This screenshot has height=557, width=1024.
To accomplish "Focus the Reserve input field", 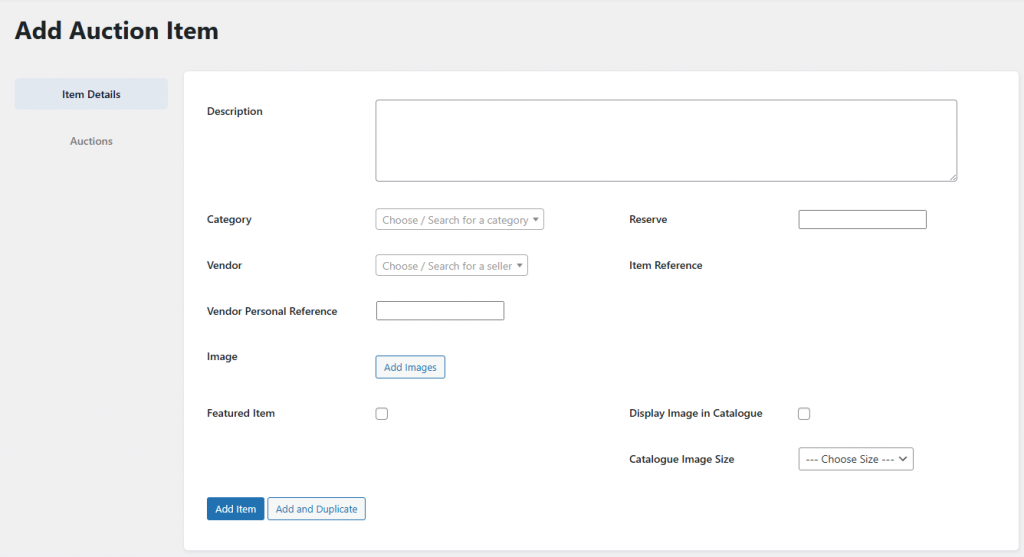I will tap(862, 219).
